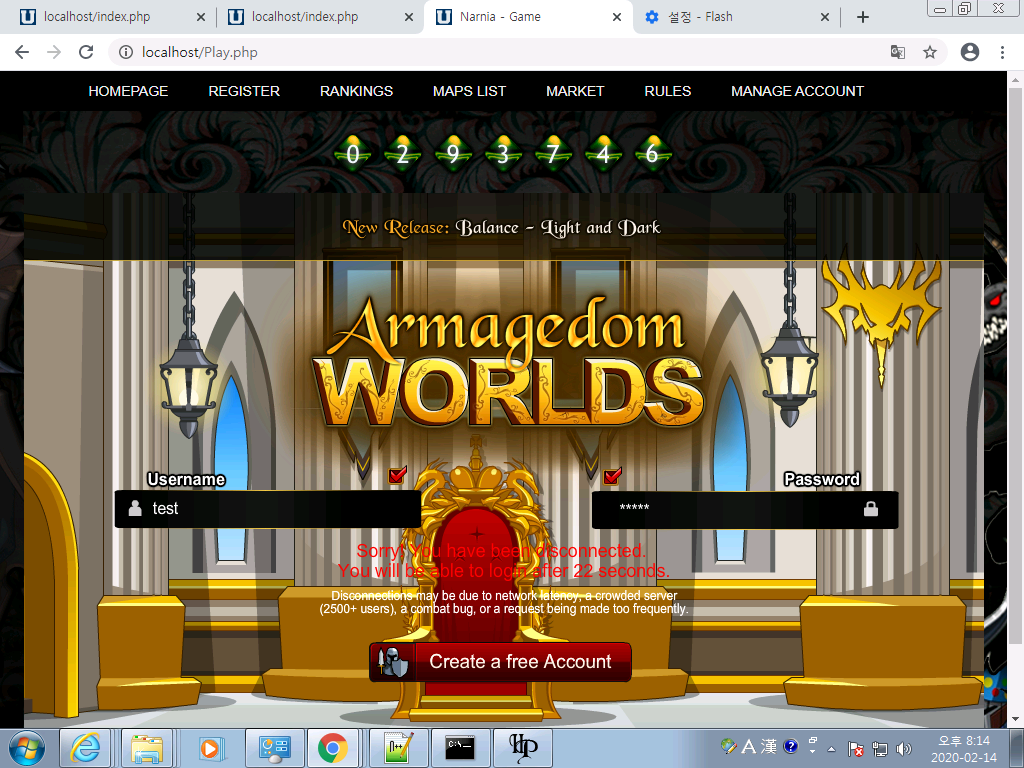1024x768 pixels.
Task: Show hidden system tray icons
Action: [x=832, y=748]
